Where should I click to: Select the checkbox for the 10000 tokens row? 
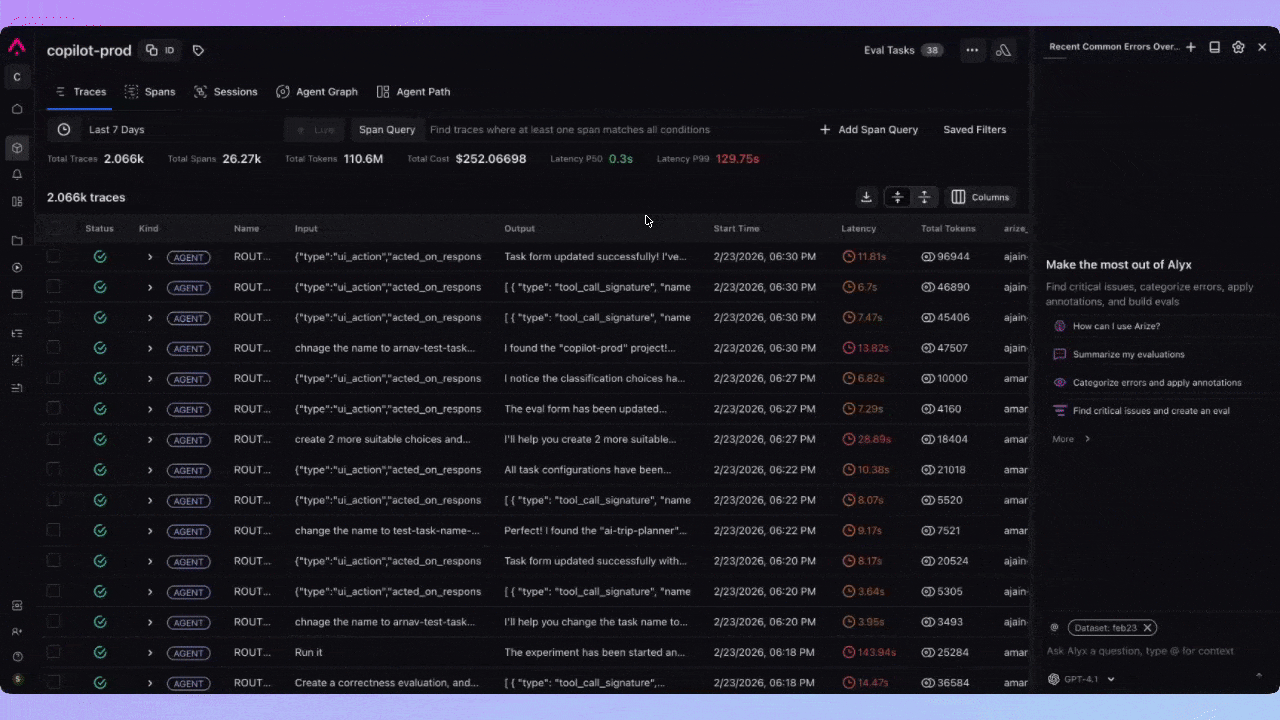[54, 378]
